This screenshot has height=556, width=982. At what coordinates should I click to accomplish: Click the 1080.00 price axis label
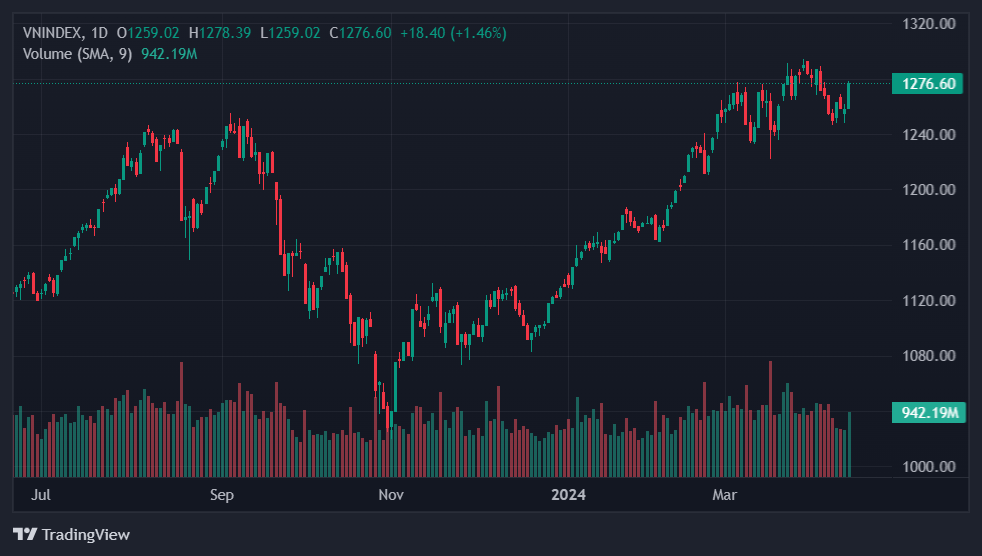(x=929, y=356)
